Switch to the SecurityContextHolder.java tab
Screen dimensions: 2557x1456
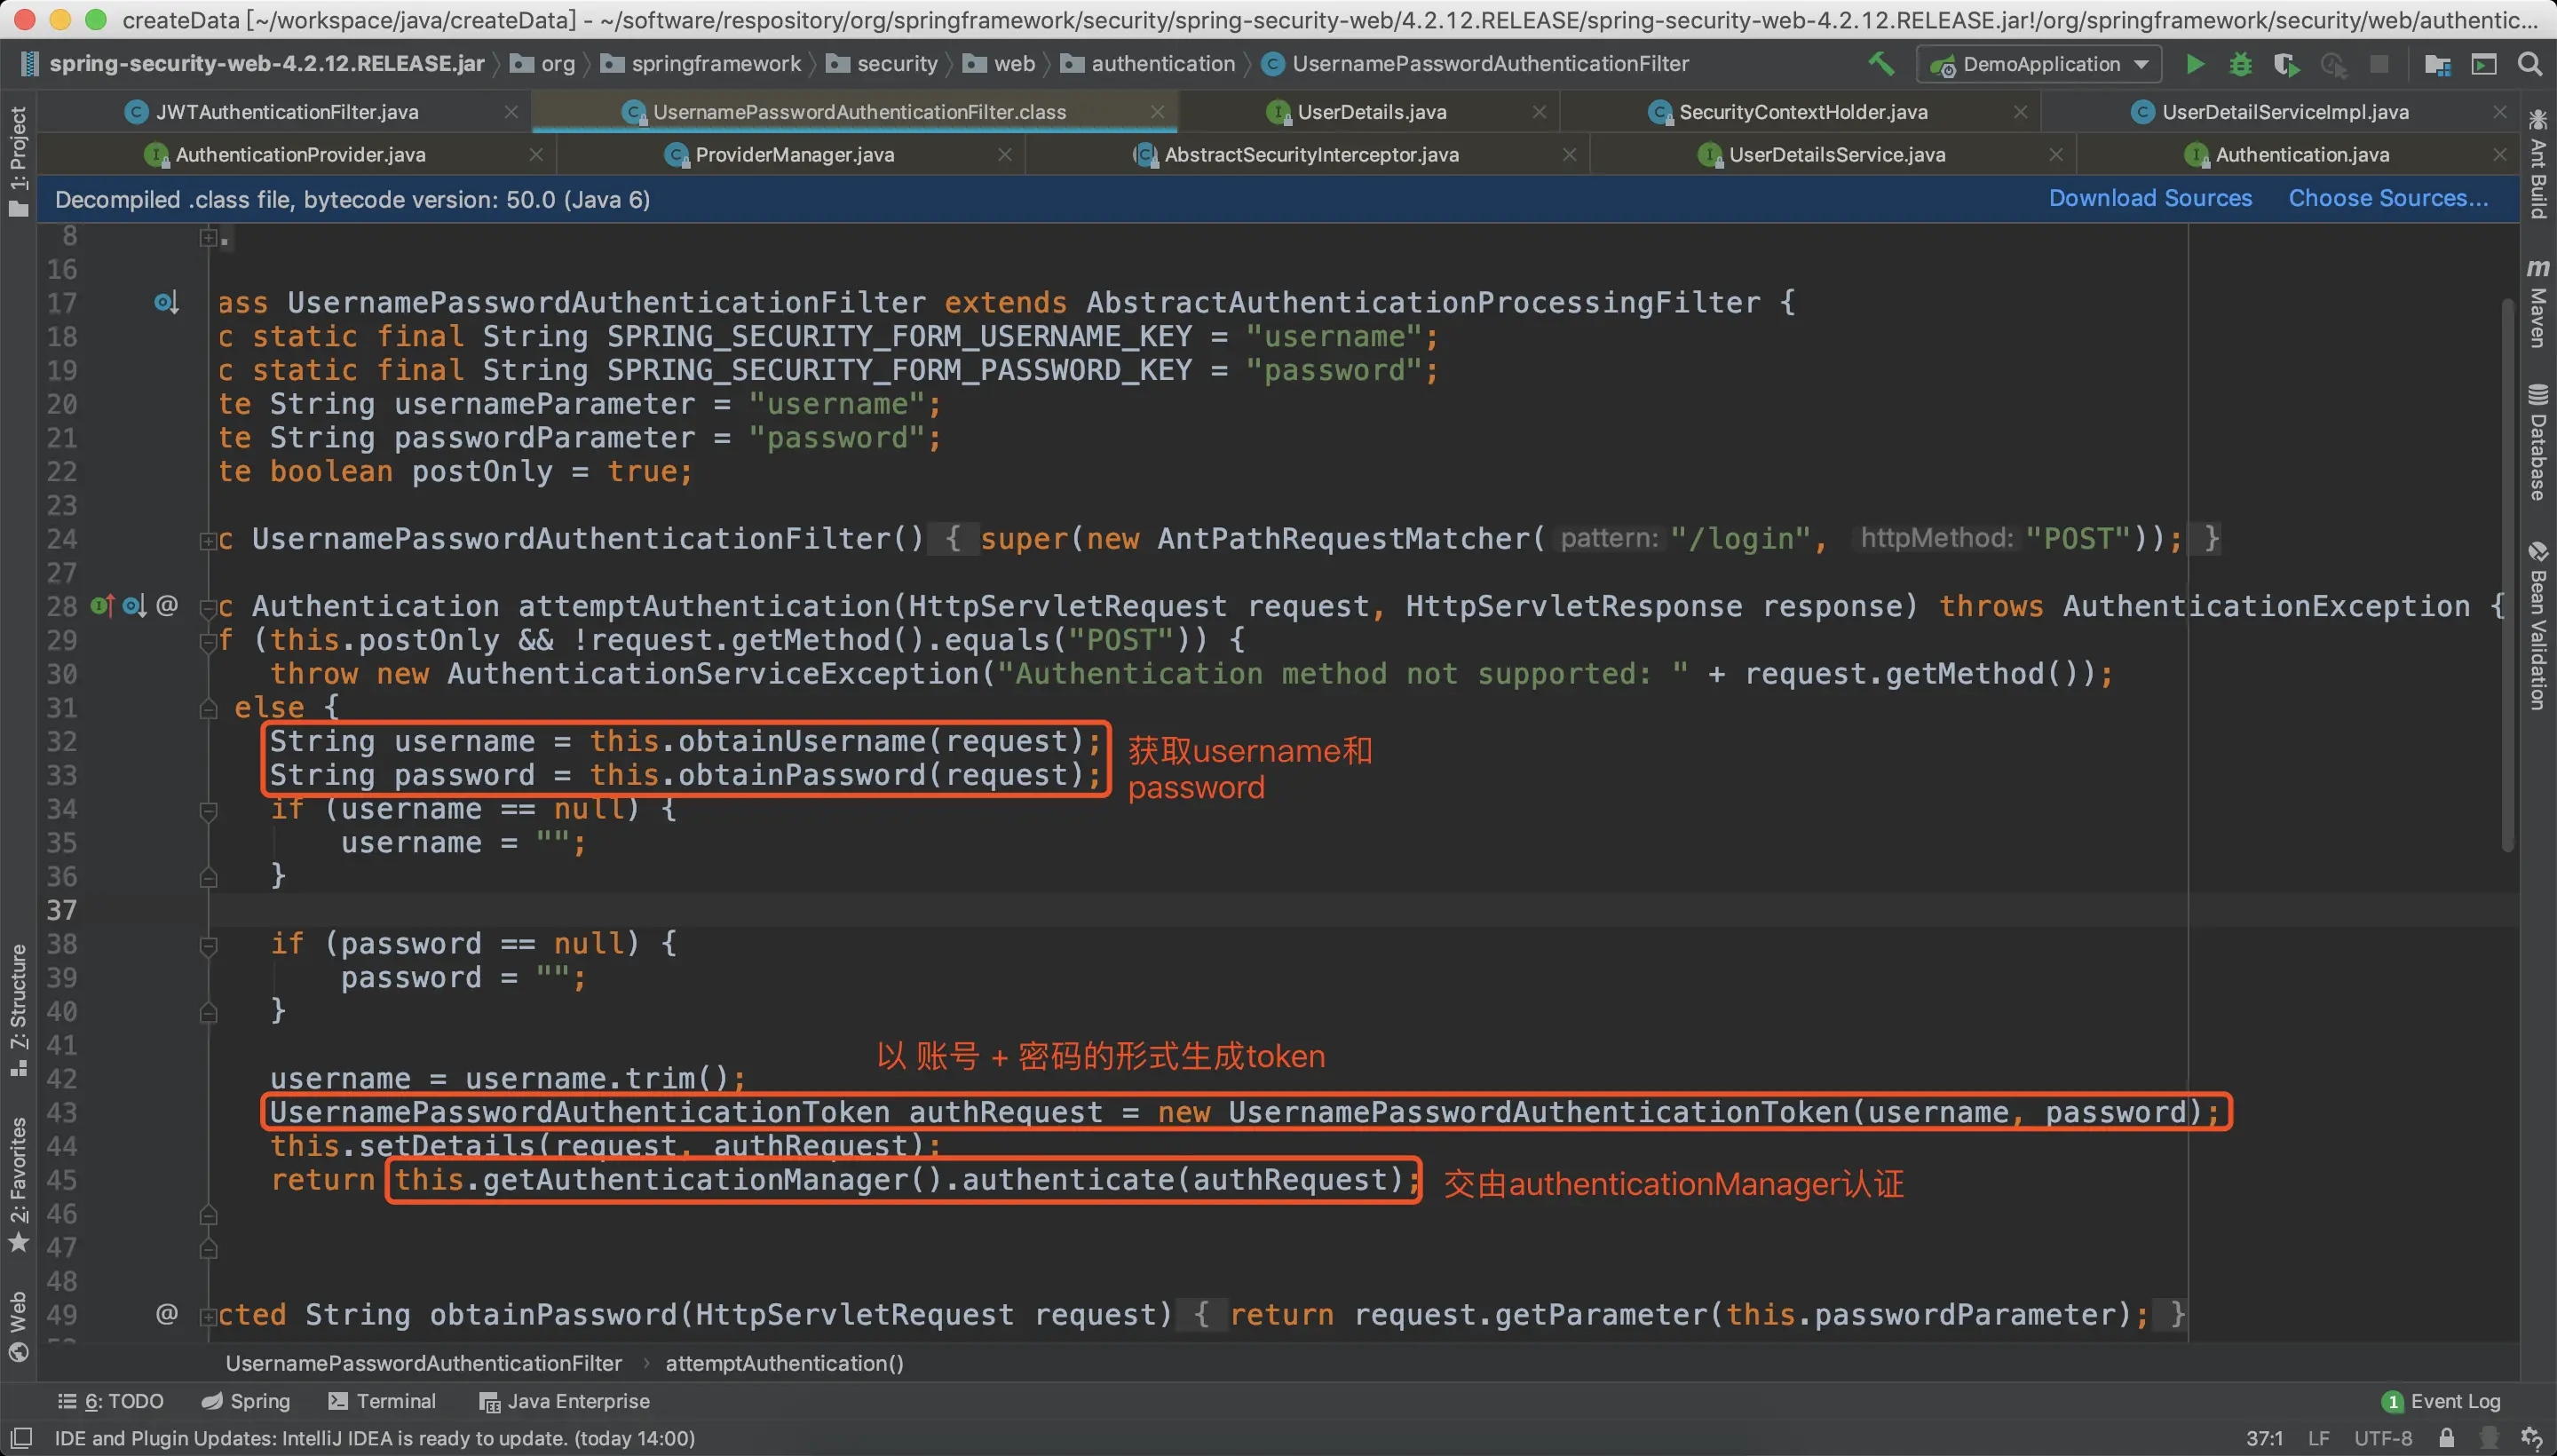[1802, 112]
